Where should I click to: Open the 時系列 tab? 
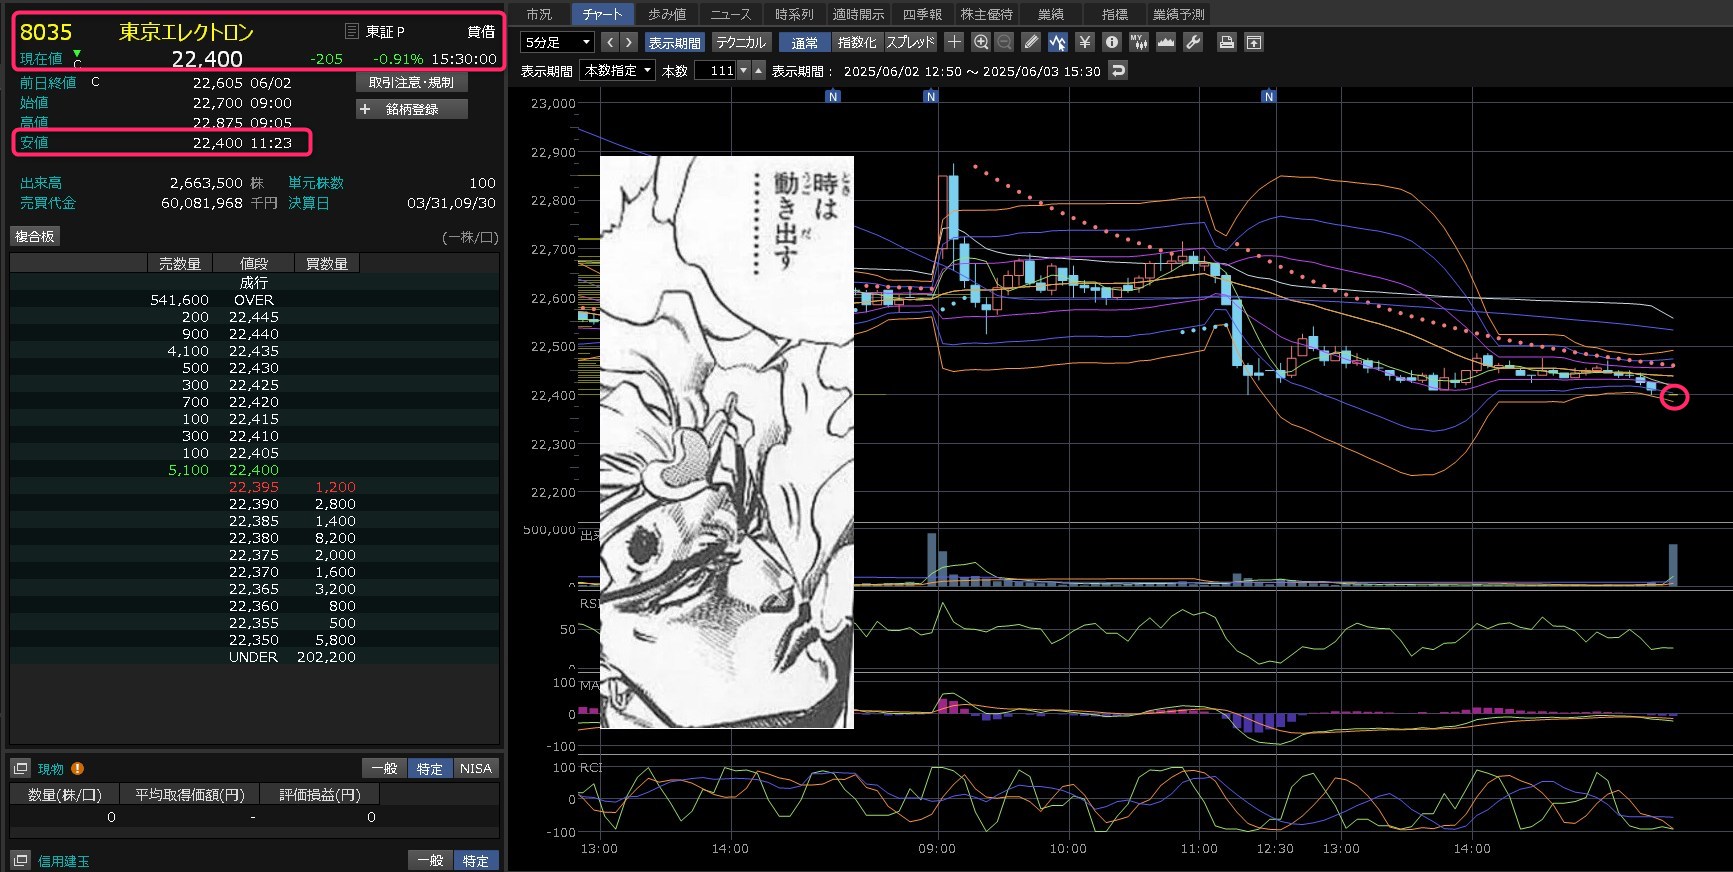794,14
